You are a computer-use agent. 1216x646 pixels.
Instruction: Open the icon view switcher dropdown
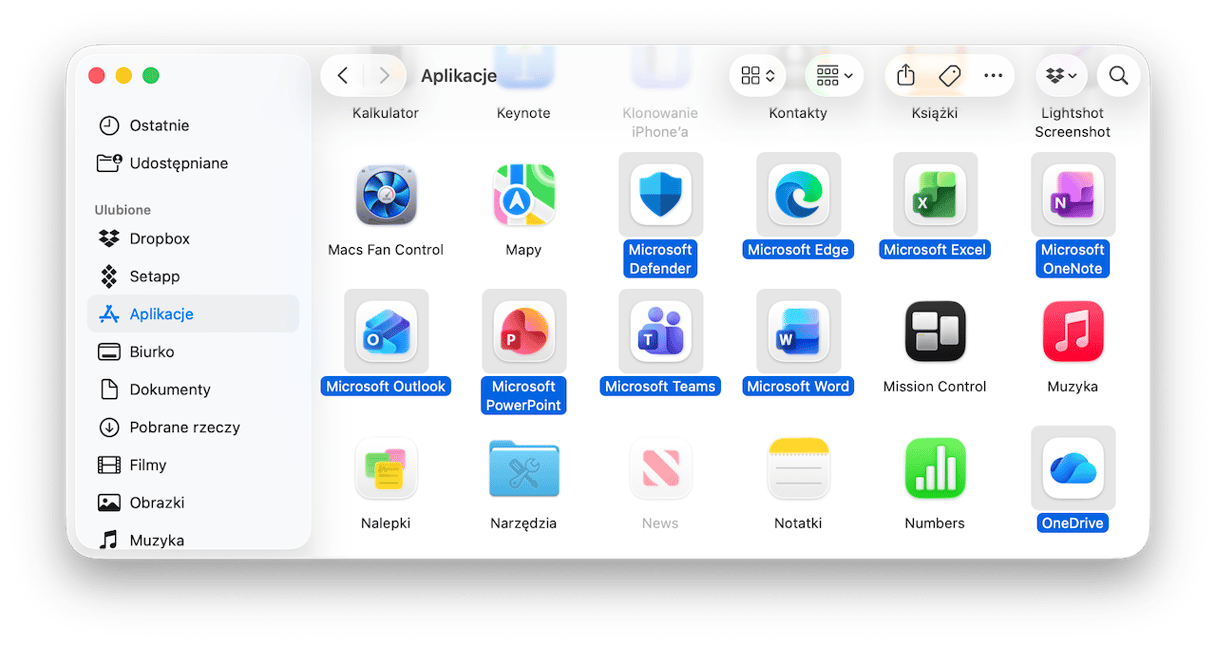click(x=758, y=76)
